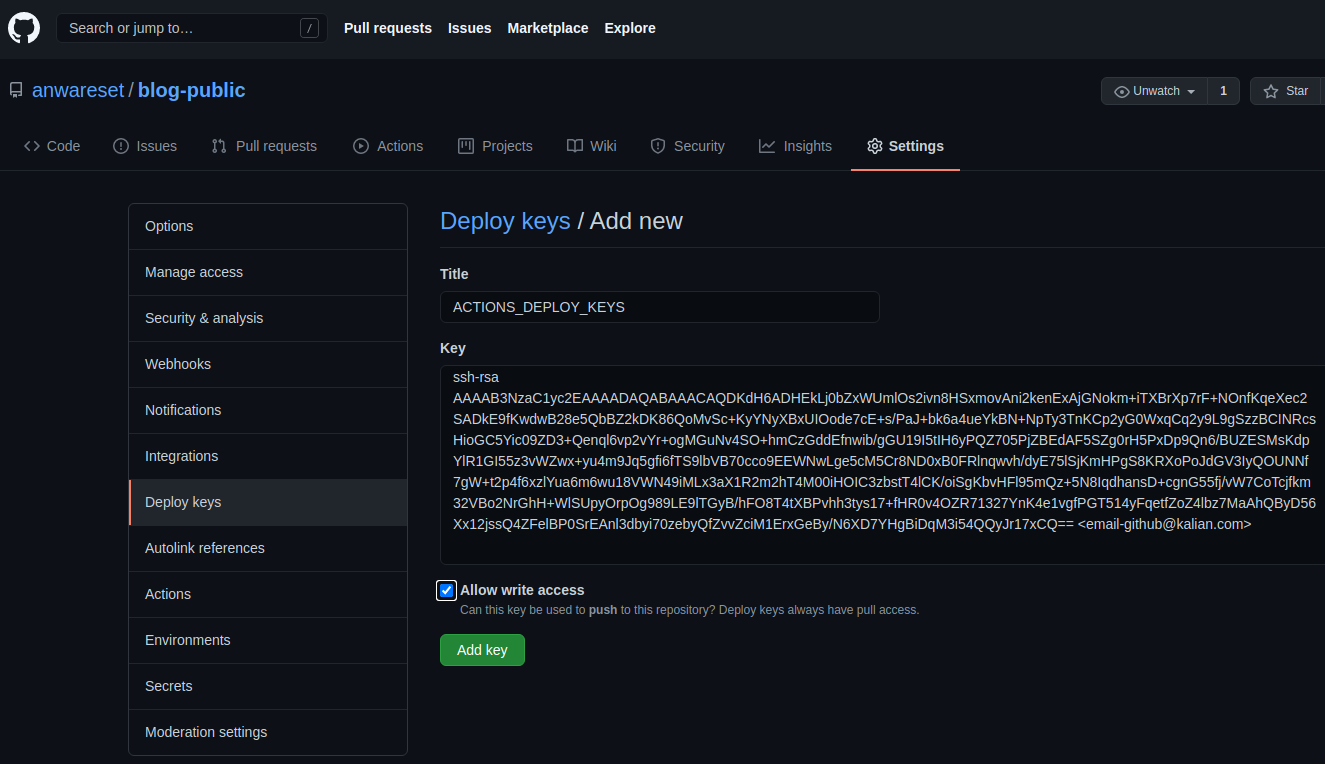Click the Title input field

coord(659,307)
